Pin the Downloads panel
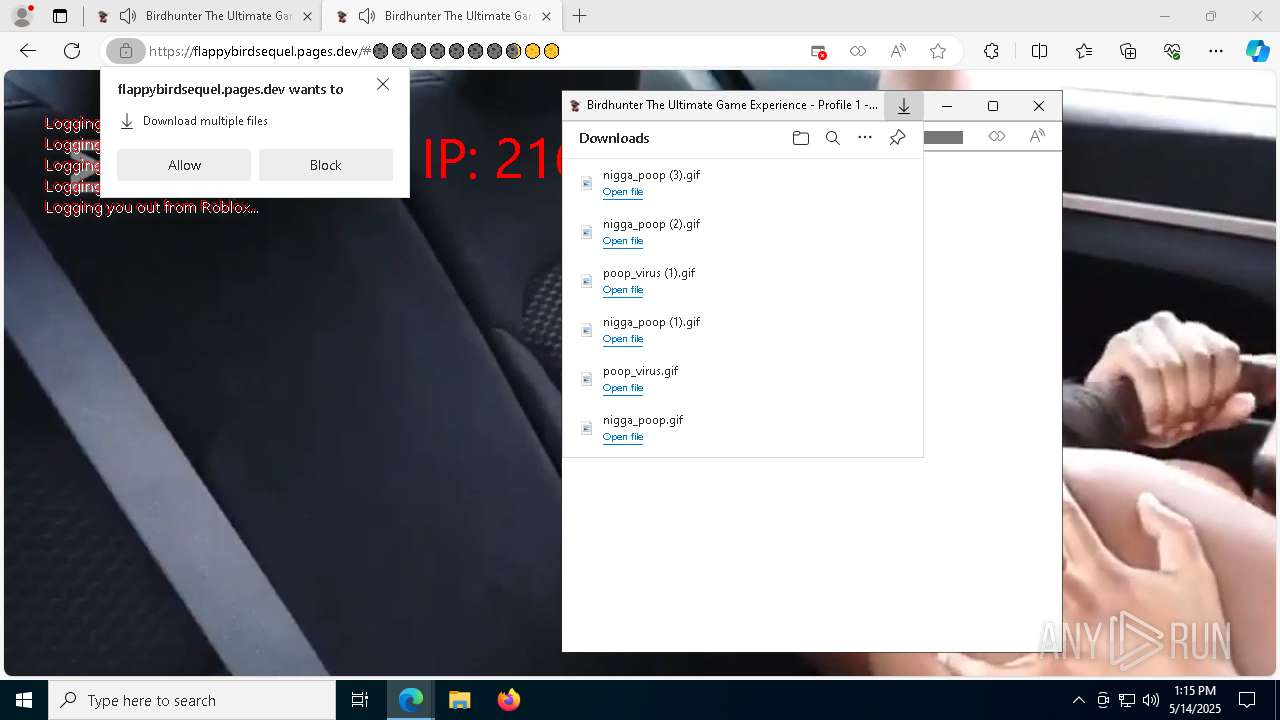The width and height of the screenshot is (1280, 720). 898,138
